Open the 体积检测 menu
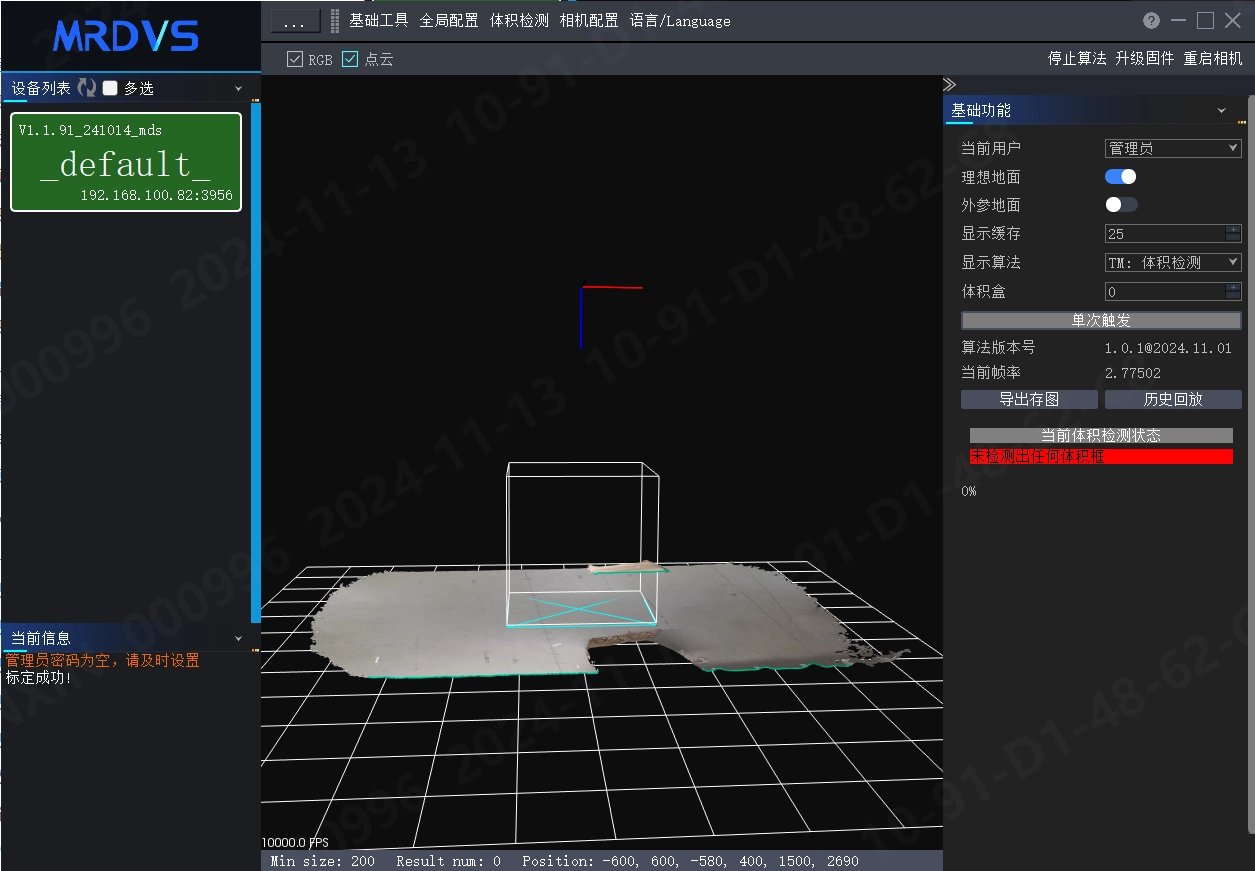Screen dimensions: 1255x871 pyautogui.click(x=519, y=21)
